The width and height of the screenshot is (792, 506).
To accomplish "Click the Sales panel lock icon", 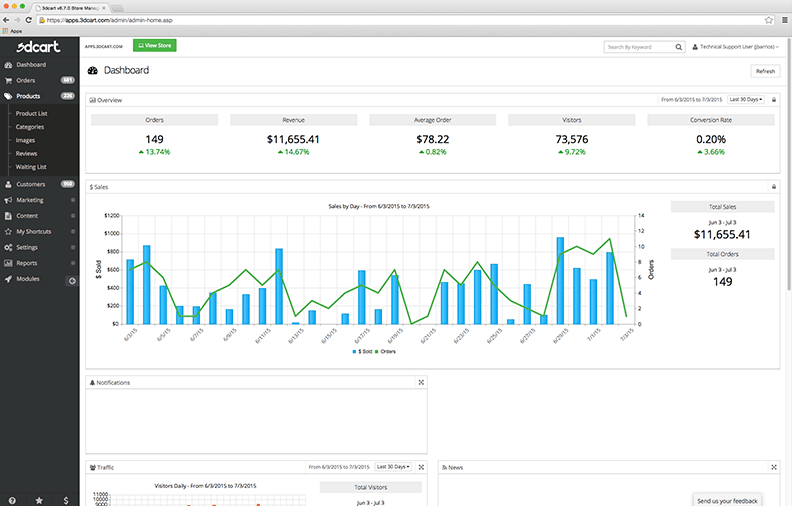I will coord(774,187).
